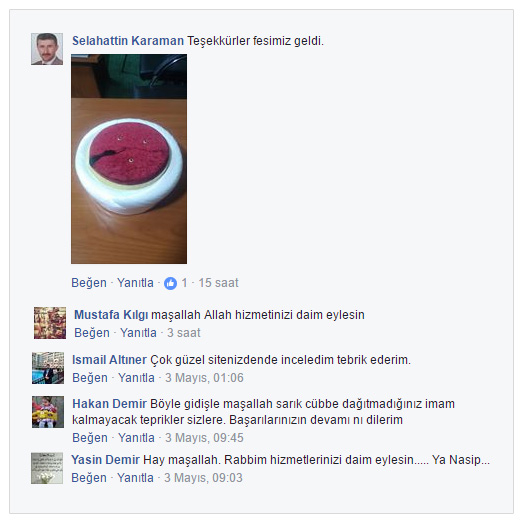The height and width of the screenshot is (524, 523).
Task: Open Hakan Demir's avatar thumbnail
Action: [x=48, y=412]
